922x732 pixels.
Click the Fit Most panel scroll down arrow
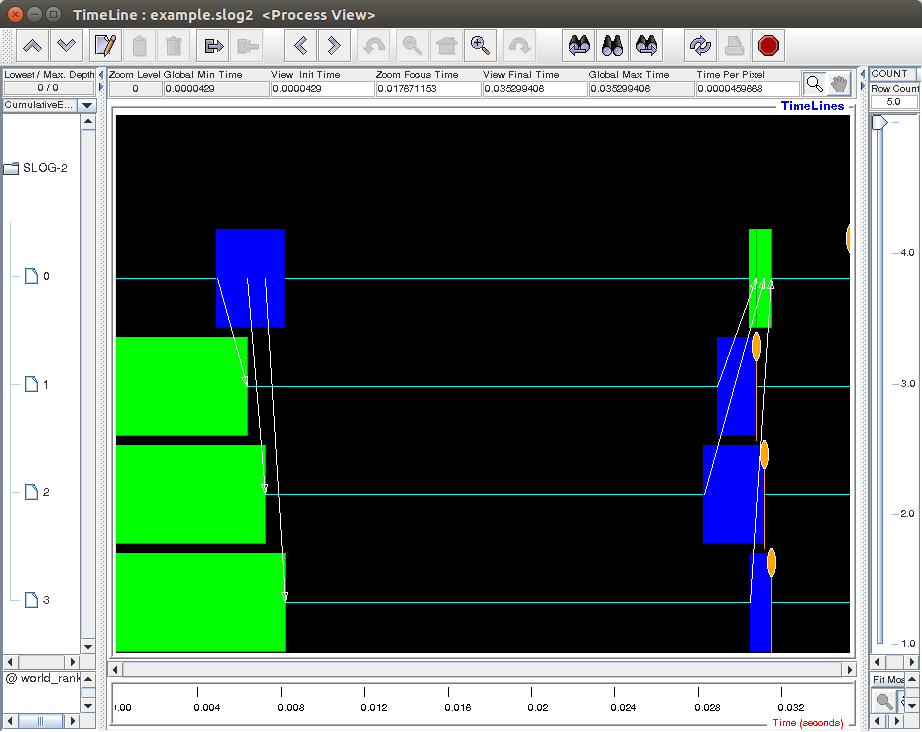[x=912, y=706]
